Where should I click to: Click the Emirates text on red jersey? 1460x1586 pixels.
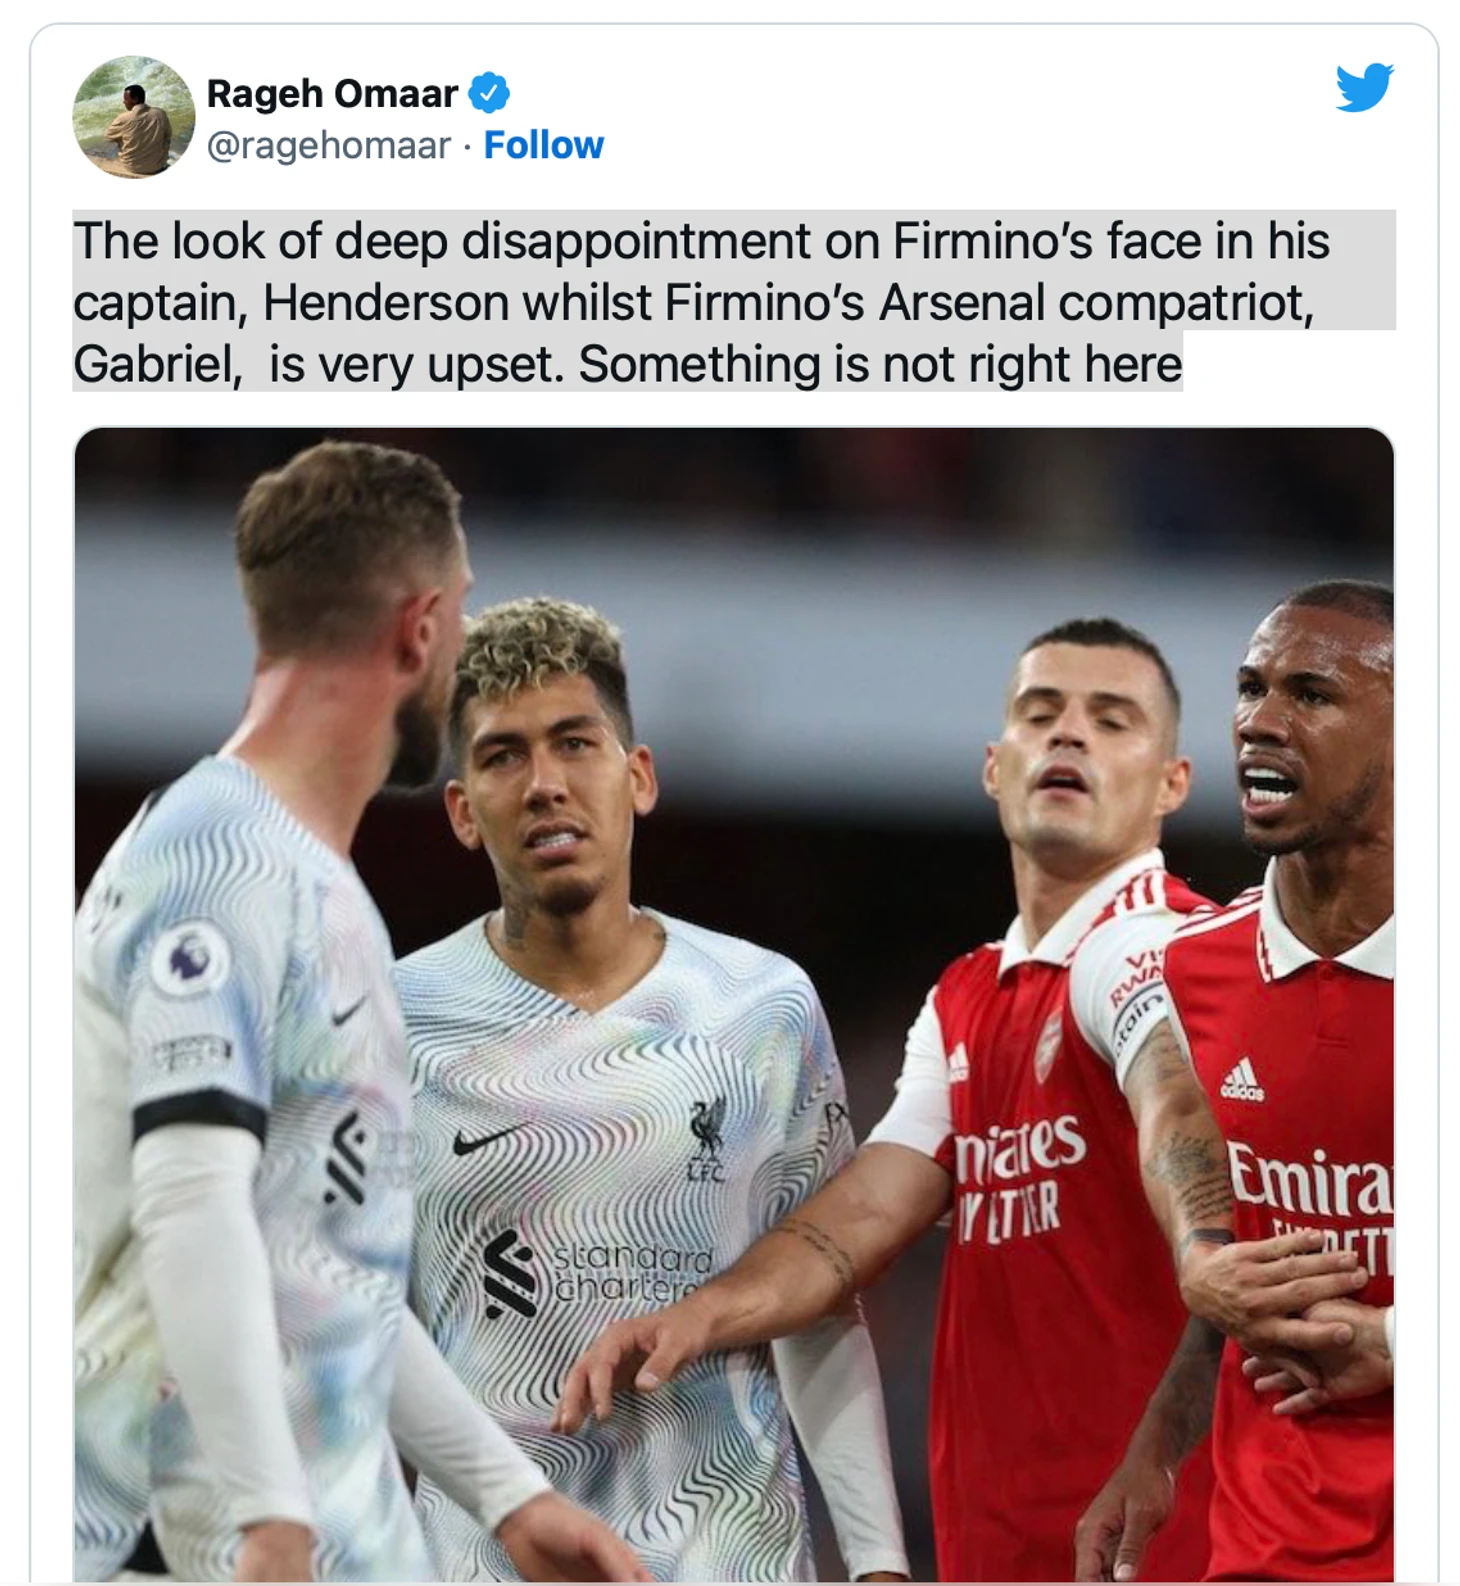tap(1310, 1178)
